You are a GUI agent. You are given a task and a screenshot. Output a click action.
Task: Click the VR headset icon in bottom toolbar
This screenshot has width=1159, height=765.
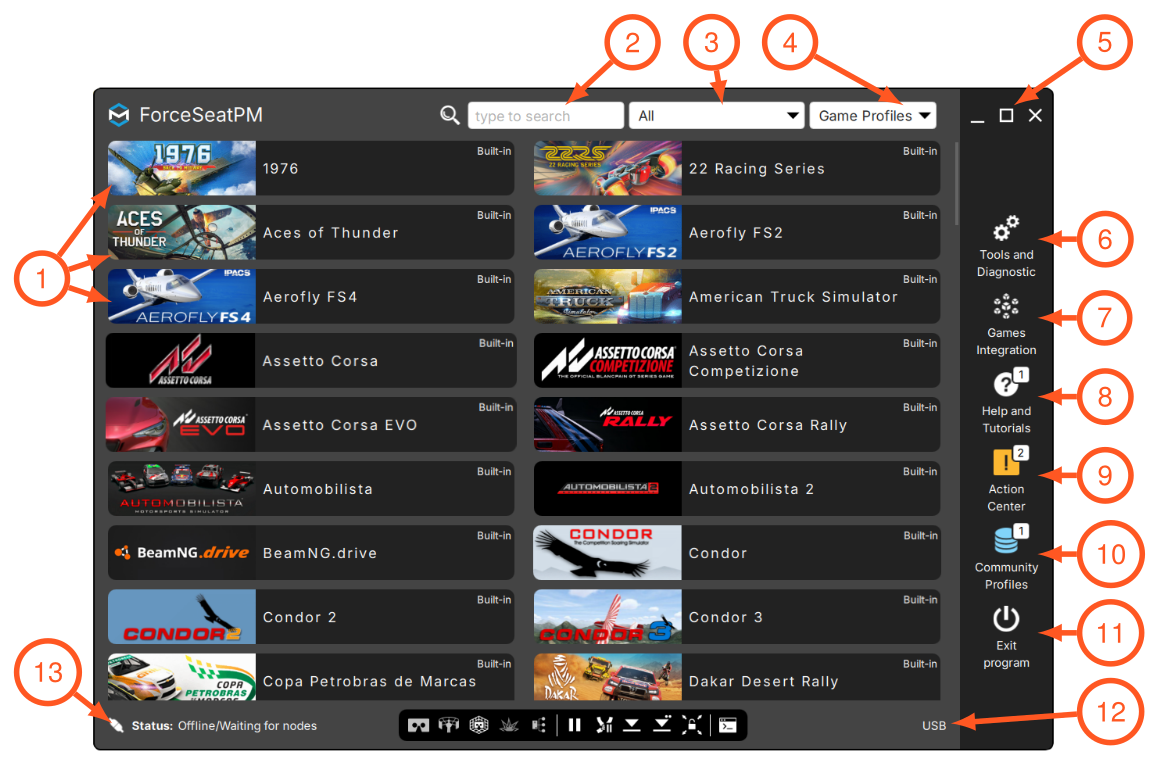(x=418, y=726)
